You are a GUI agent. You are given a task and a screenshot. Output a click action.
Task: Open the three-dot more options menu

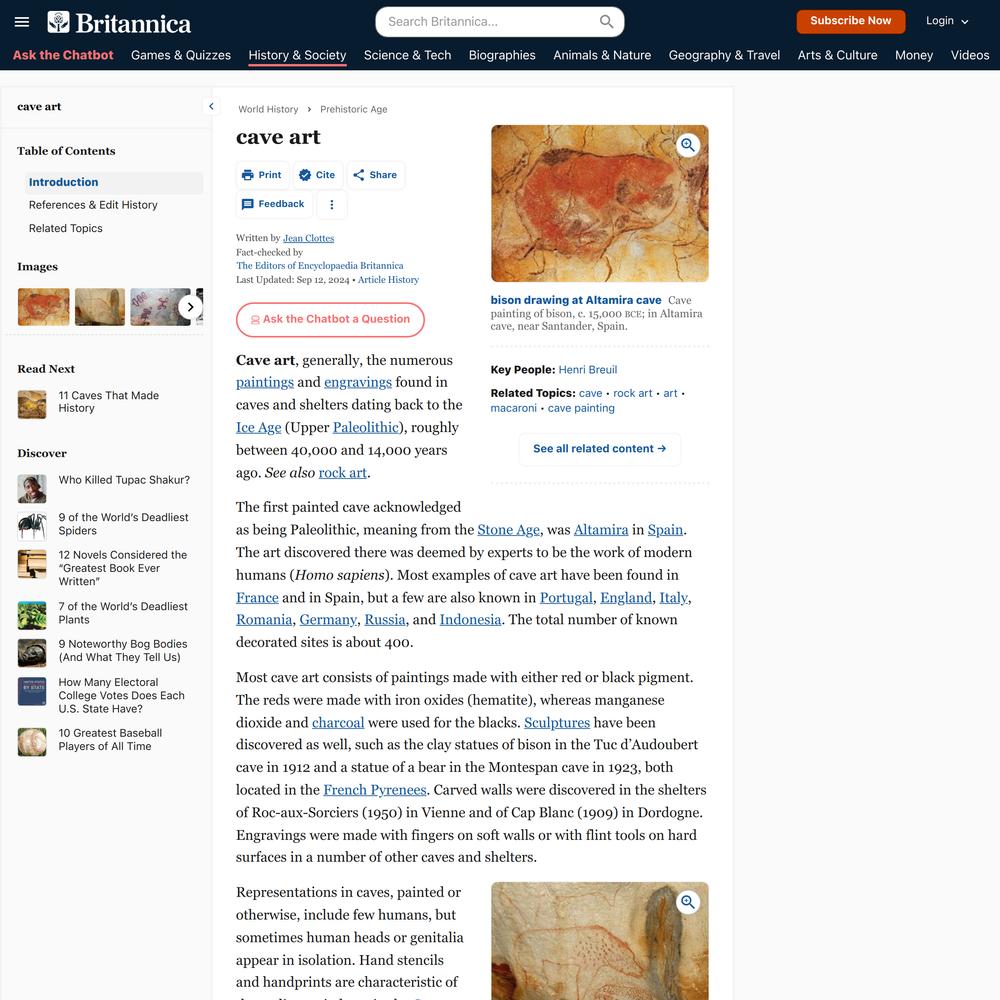332,205
